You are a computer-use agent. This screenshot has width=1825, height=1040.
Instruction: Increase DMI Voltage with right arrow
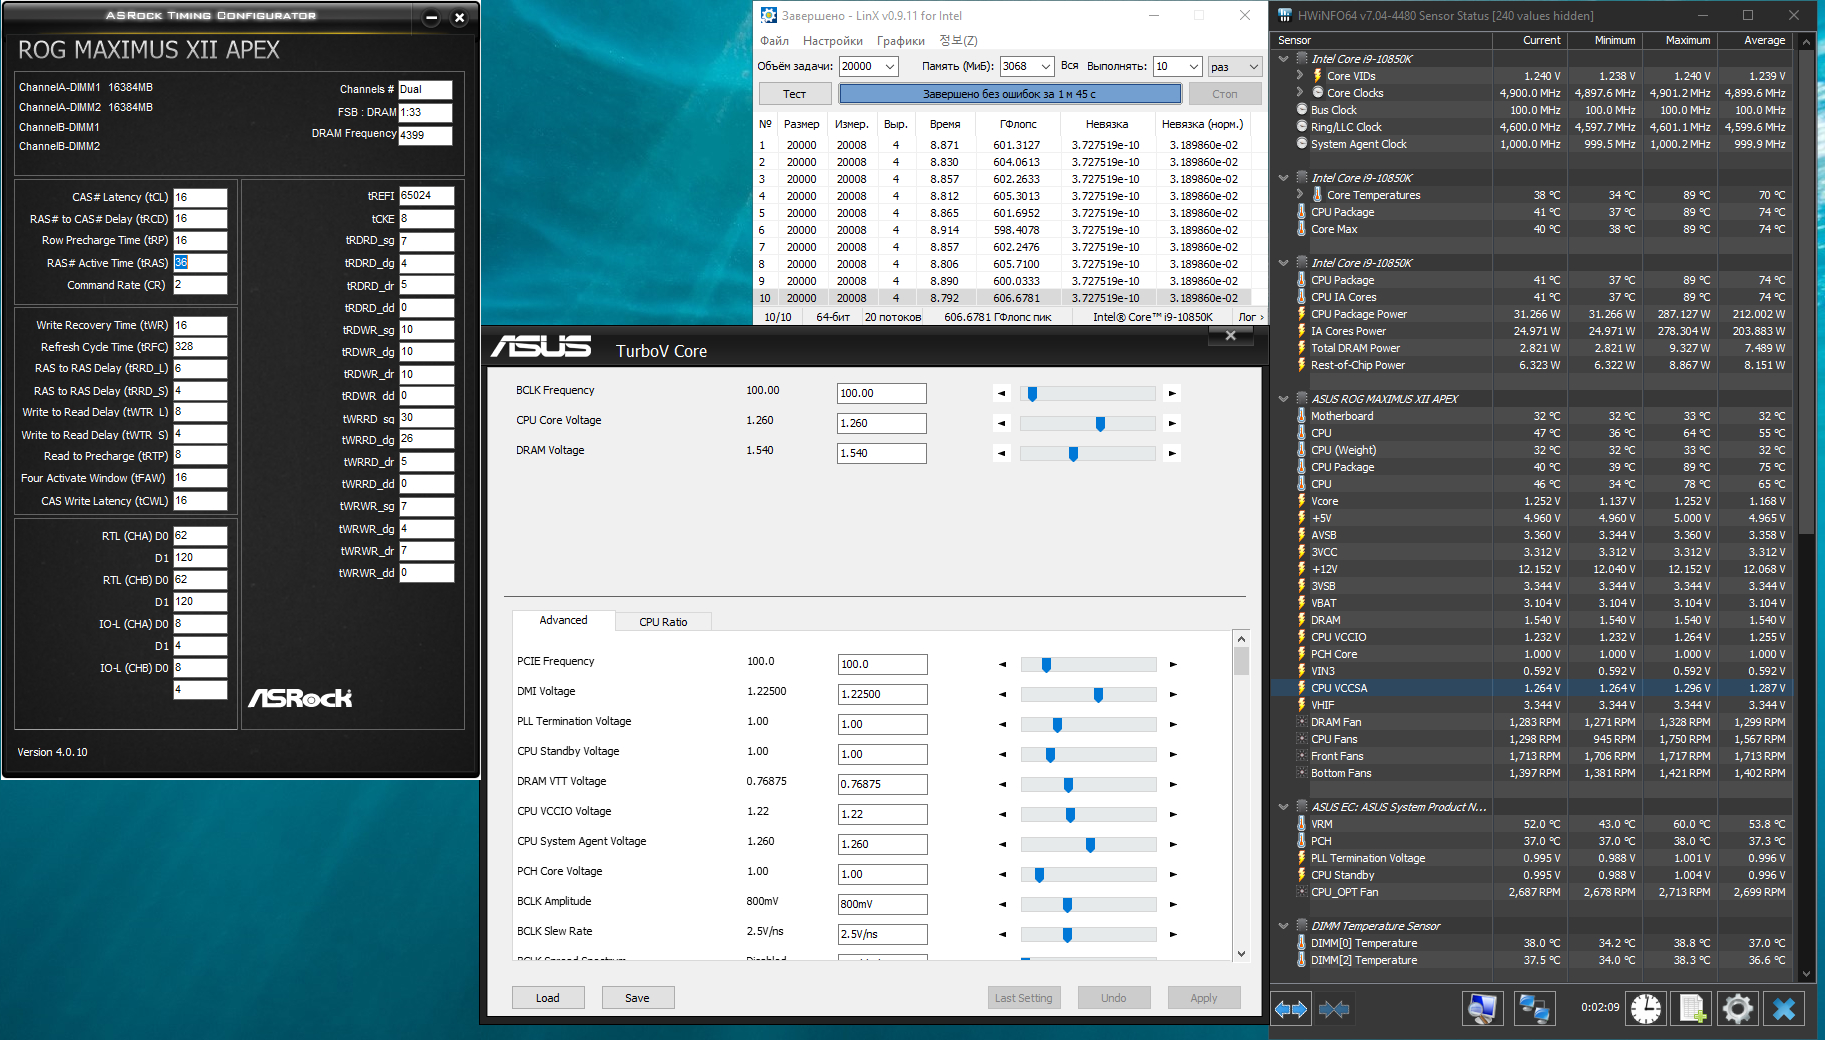(1173, 694)
